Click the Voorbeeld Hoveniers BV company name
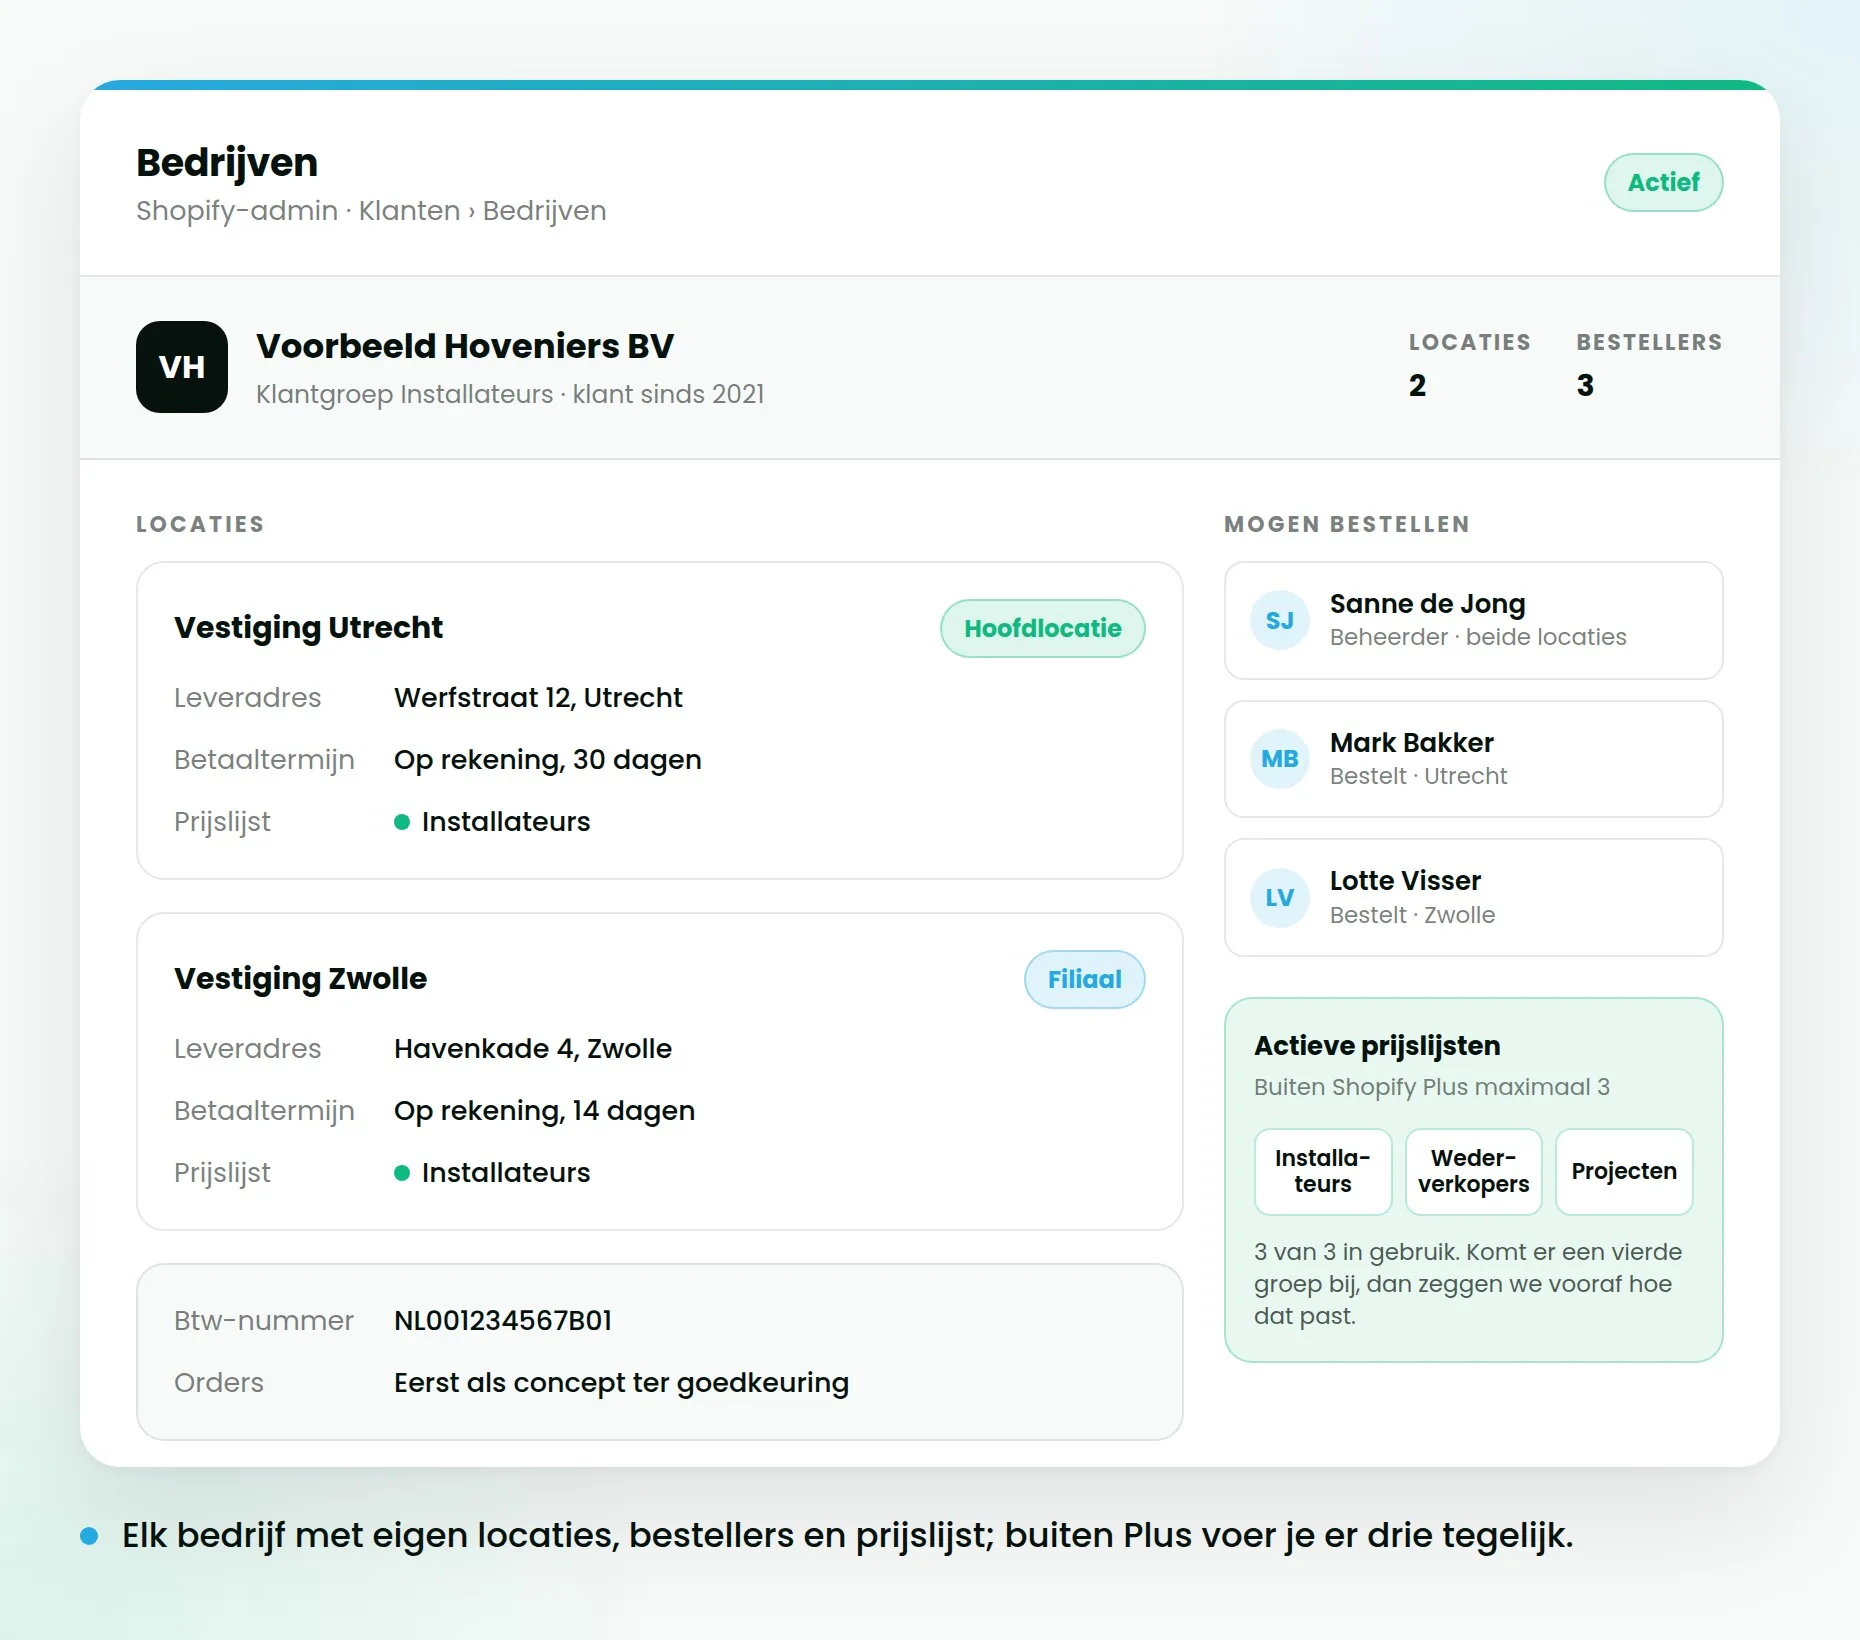This screenshot has height=1640, width=1860. pyautogui.click(x=465, y=346)
